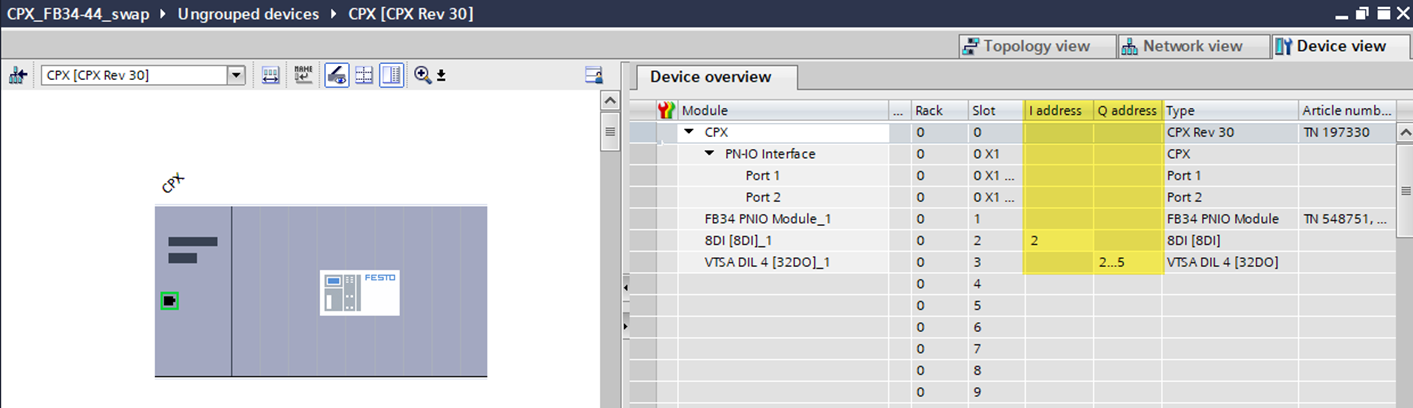The image size is (1413, 408).
Task: Click the splitter expand-right arrow handle
Action: 625,327
